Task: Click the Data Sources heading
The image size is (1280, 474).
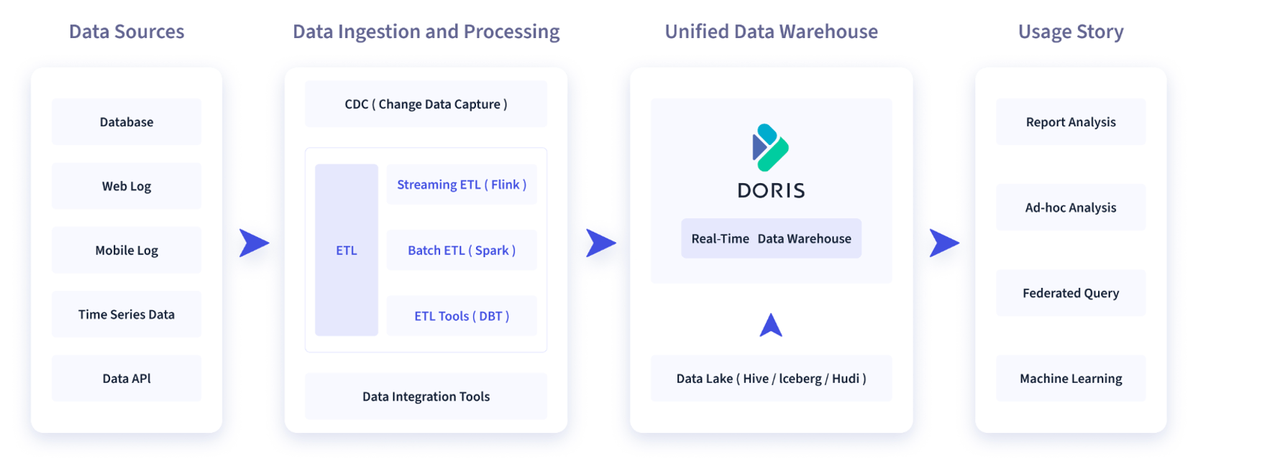Action: click(x=126, y=32)
